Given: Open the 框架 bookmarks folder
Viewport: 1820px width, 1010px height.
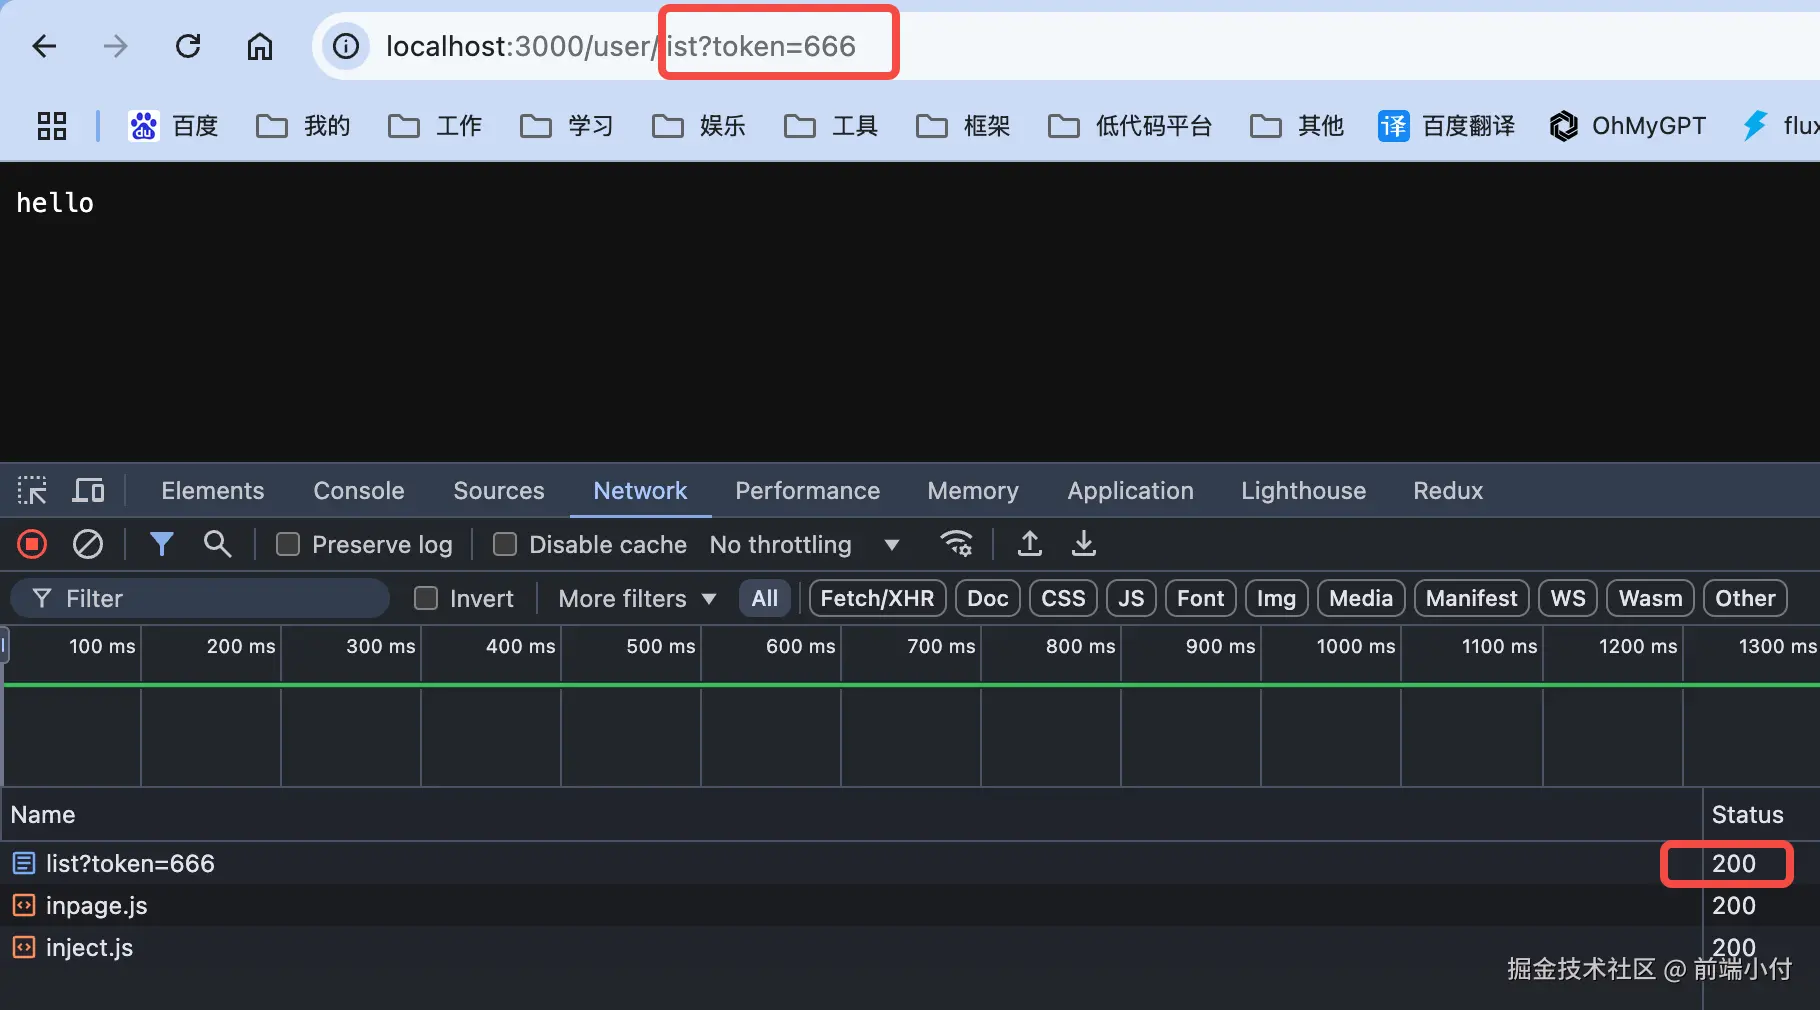Looking at the screenshot, I should click(963, 126).
